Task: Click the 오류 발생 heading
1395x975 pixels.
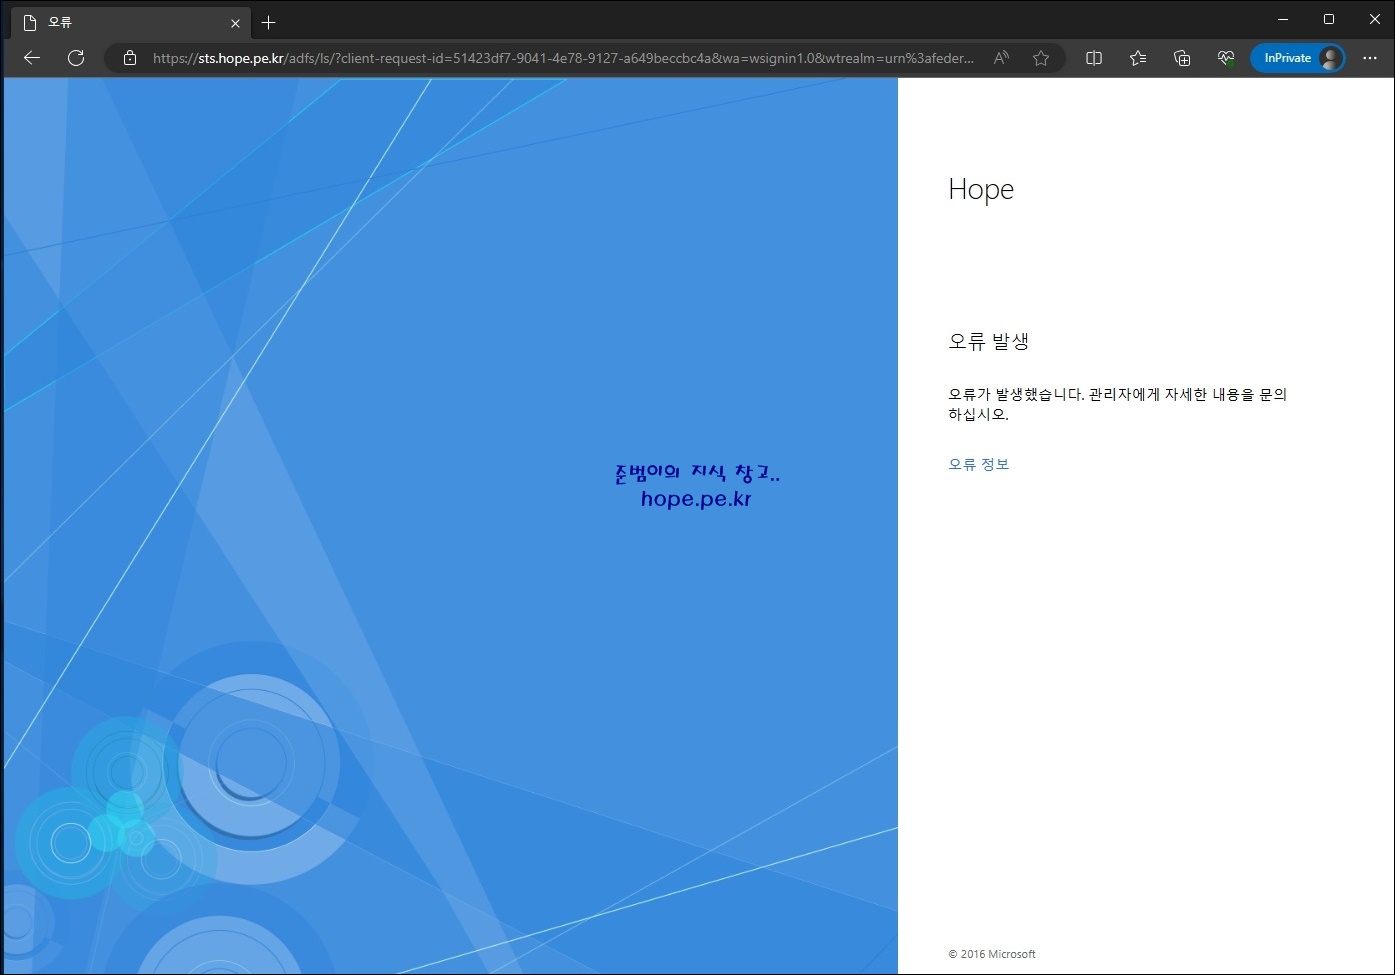Action: click(989, 341)
